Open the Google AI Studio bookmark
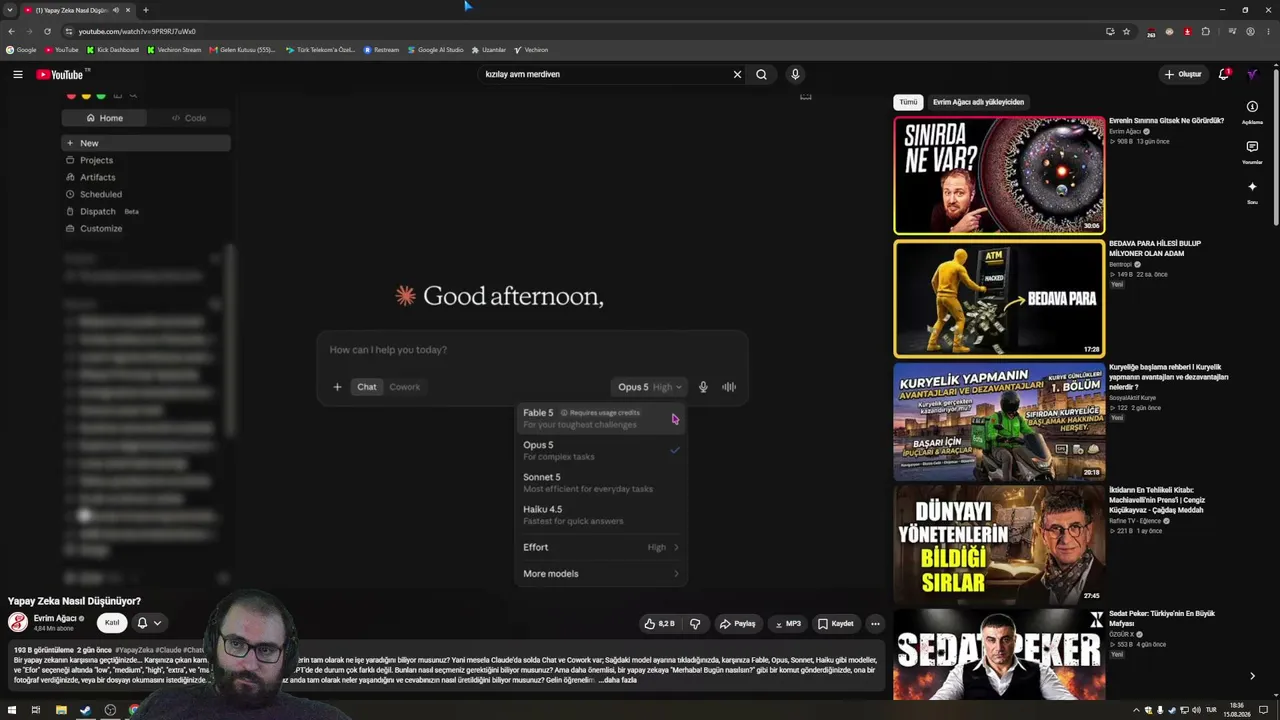Viewport: 1280px width, 720px height. click(x=436, y=50)
